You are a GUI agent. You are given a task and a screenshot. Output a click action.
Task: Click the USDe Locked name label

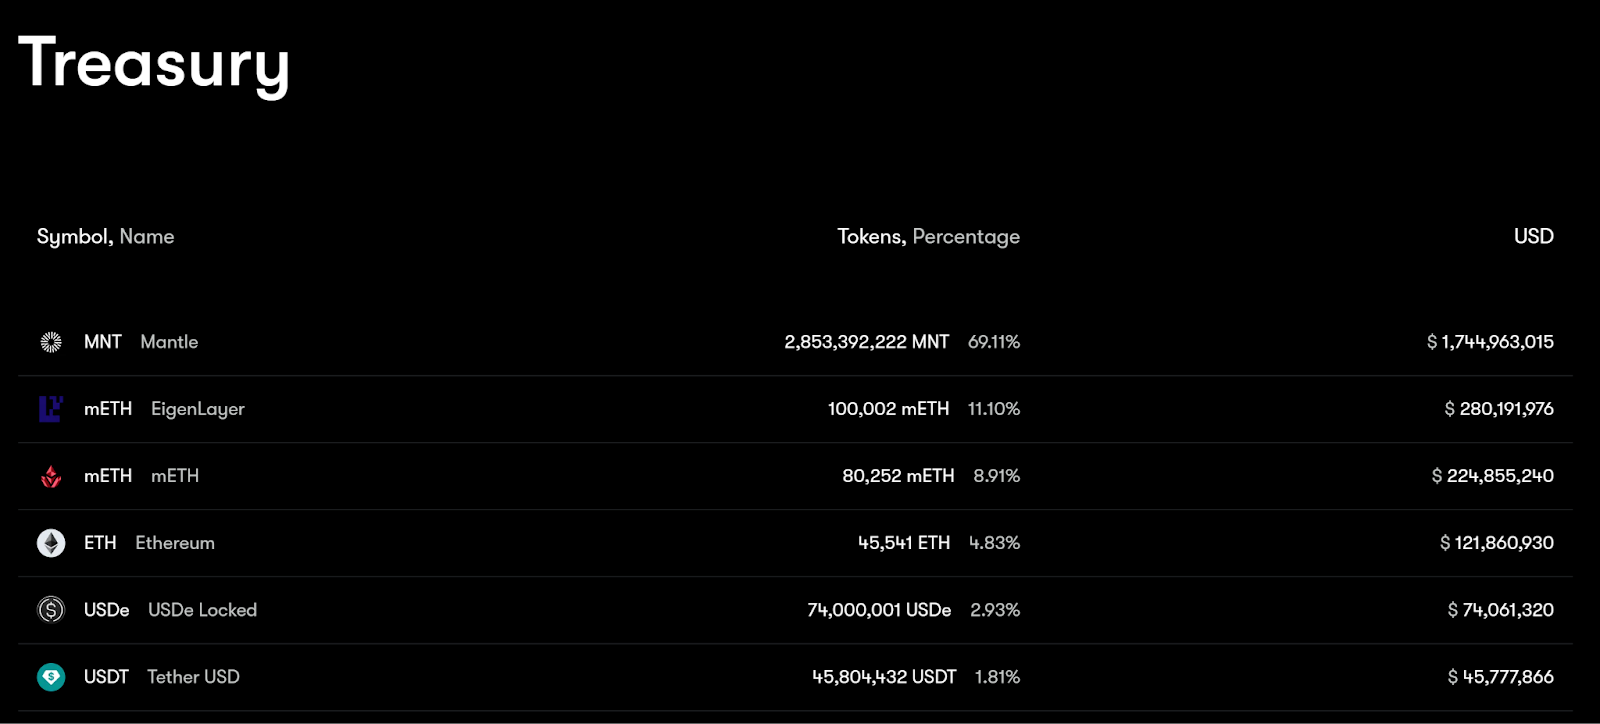point(203,610)
